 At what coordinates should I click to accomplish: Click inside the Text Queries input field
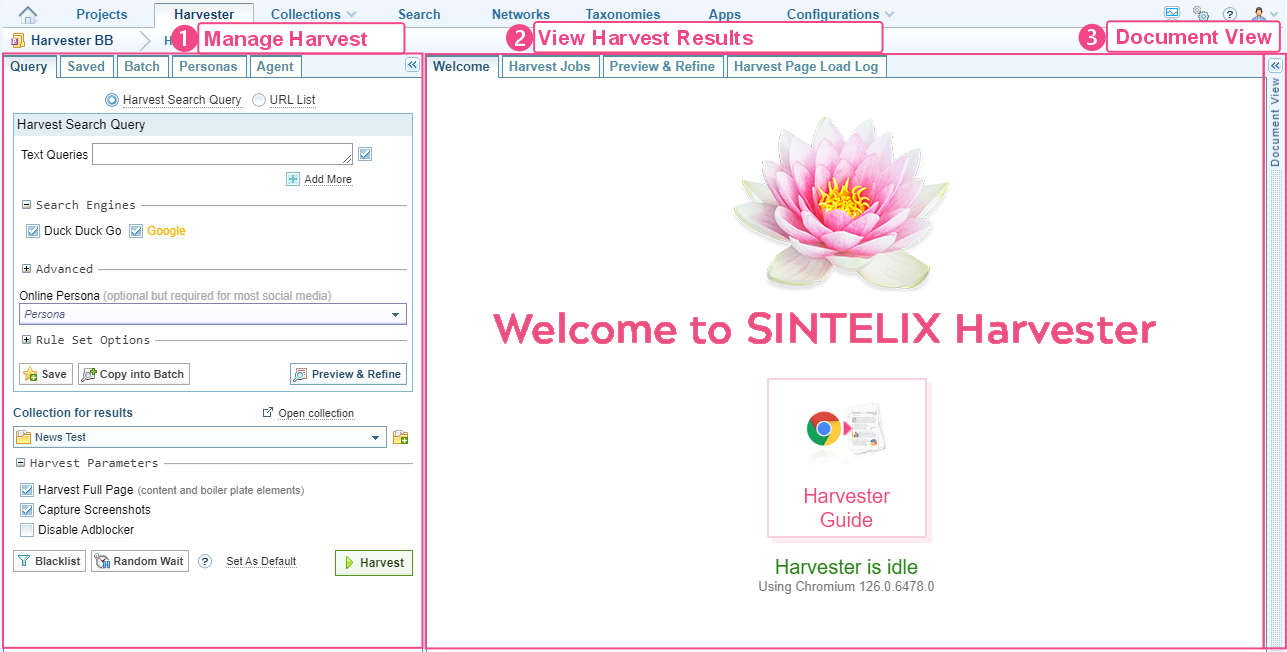[x=222, y=154]
